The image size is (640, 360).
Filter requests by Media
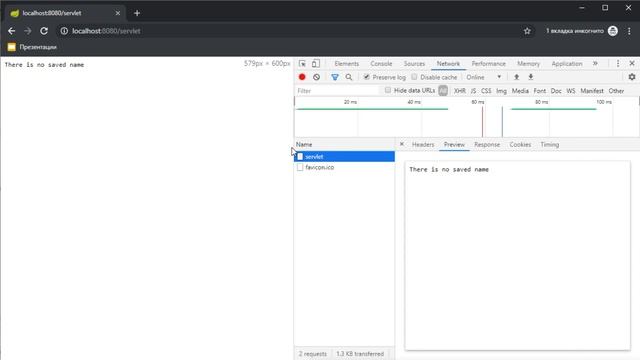[x=520, y=91]
